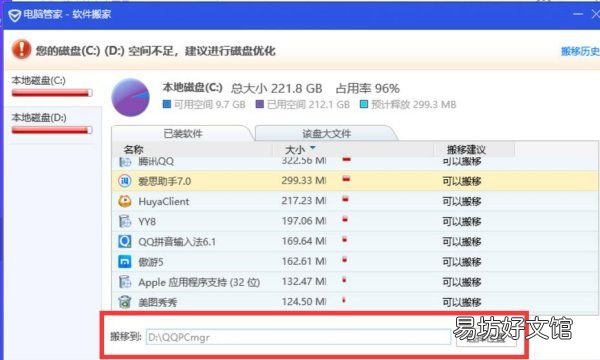
Task: Click the 名称 column header
Action: pyautogui.click(x=133, y=150)
